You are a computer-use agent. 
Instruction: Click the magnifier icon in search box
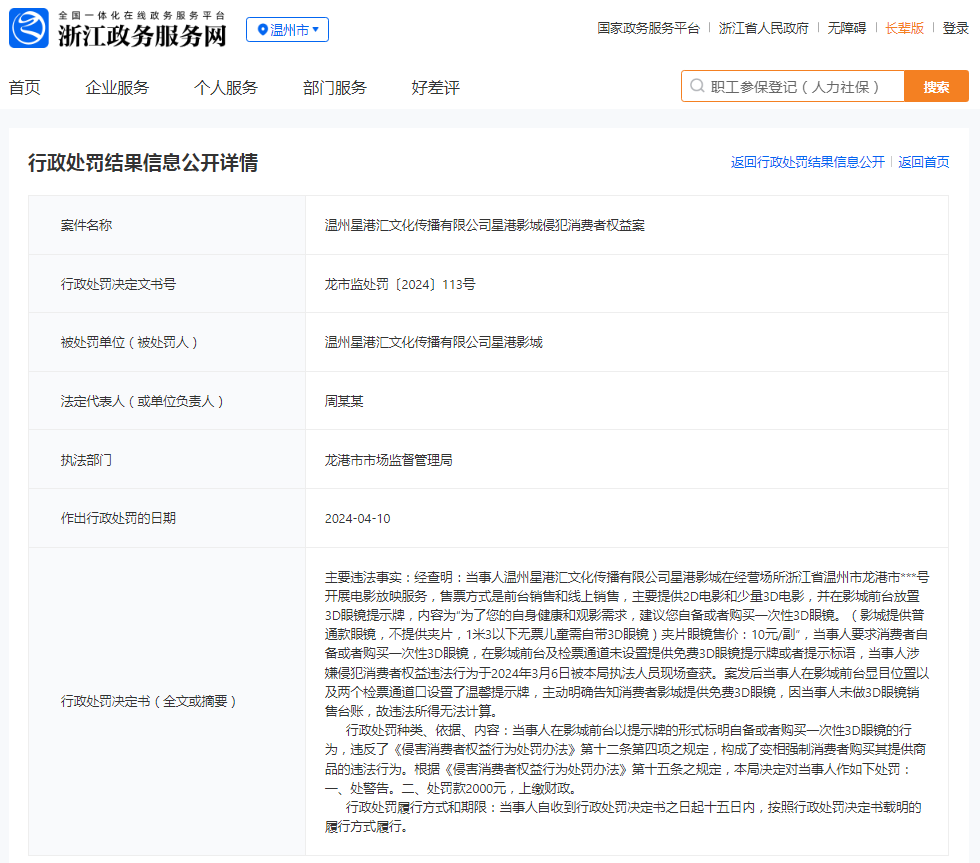click(697, 86)
